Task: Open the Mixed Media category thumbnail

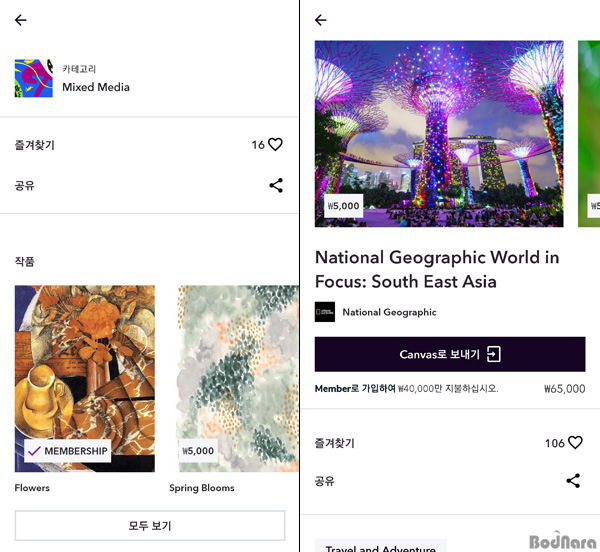Action: (x=34, y=78)
